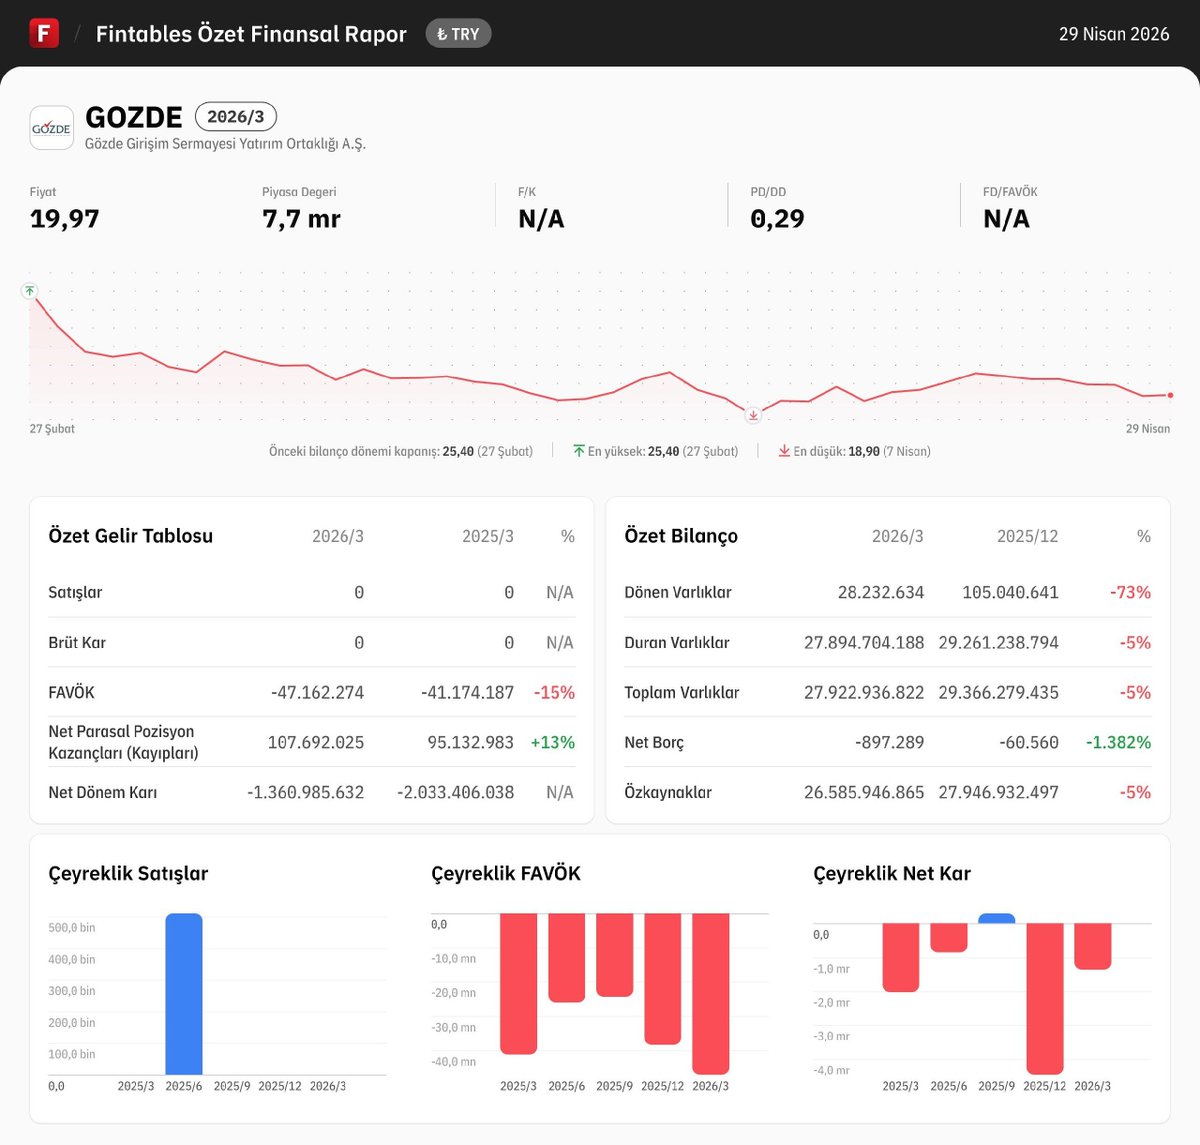Screen dimensions: 1200x1145
Task: Click Net Parasal Pozisyon value 107.692.025
Action: click(x=316, y=743)
